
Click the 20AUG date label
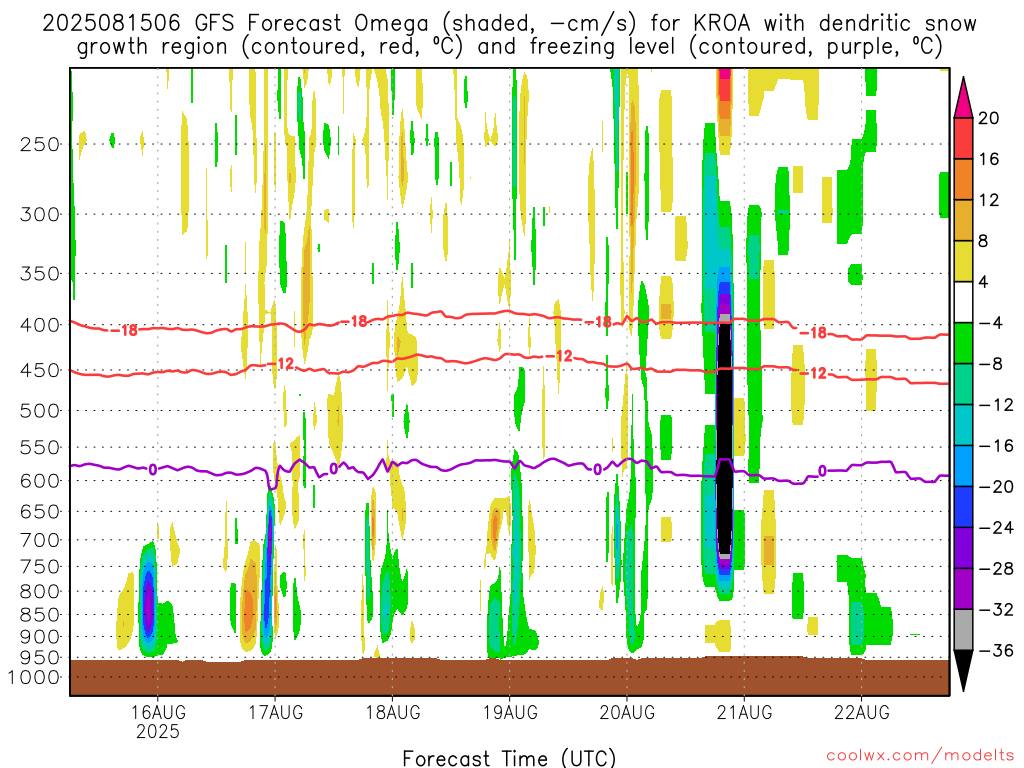(x=627, y=712)
